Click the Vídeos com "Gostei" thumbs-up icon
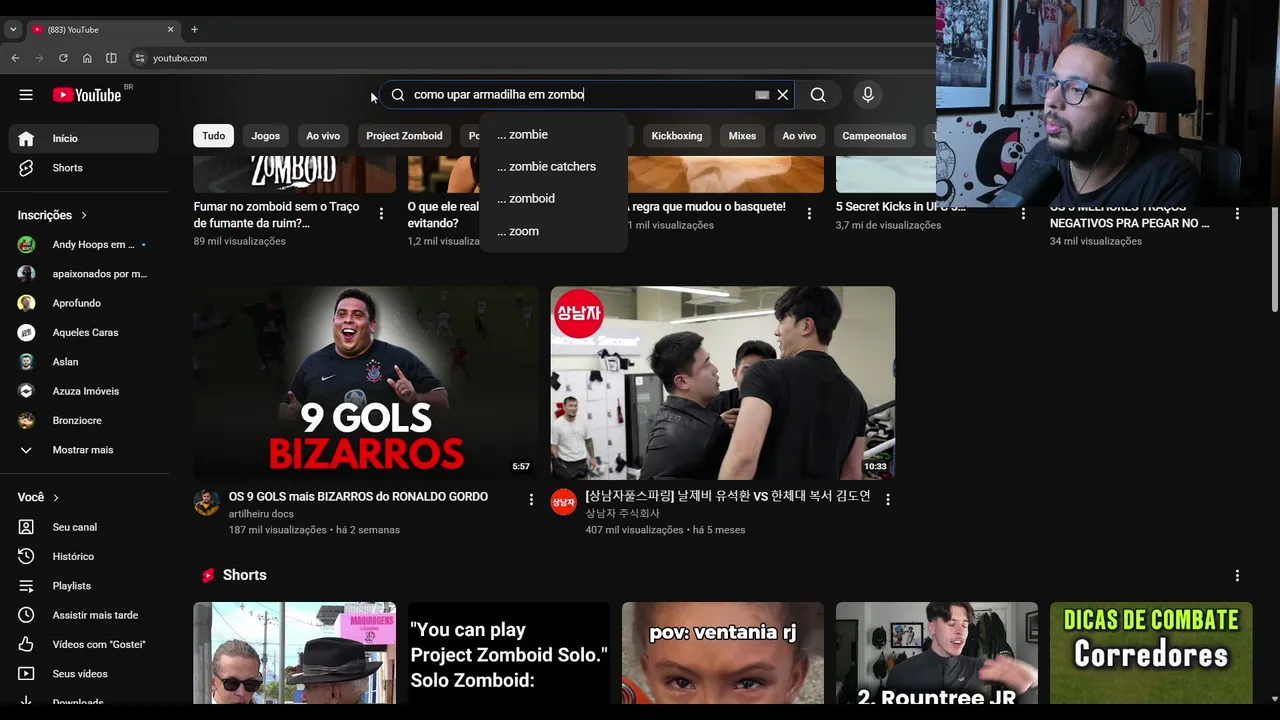The image size is (1280, 720). (26, 644)
